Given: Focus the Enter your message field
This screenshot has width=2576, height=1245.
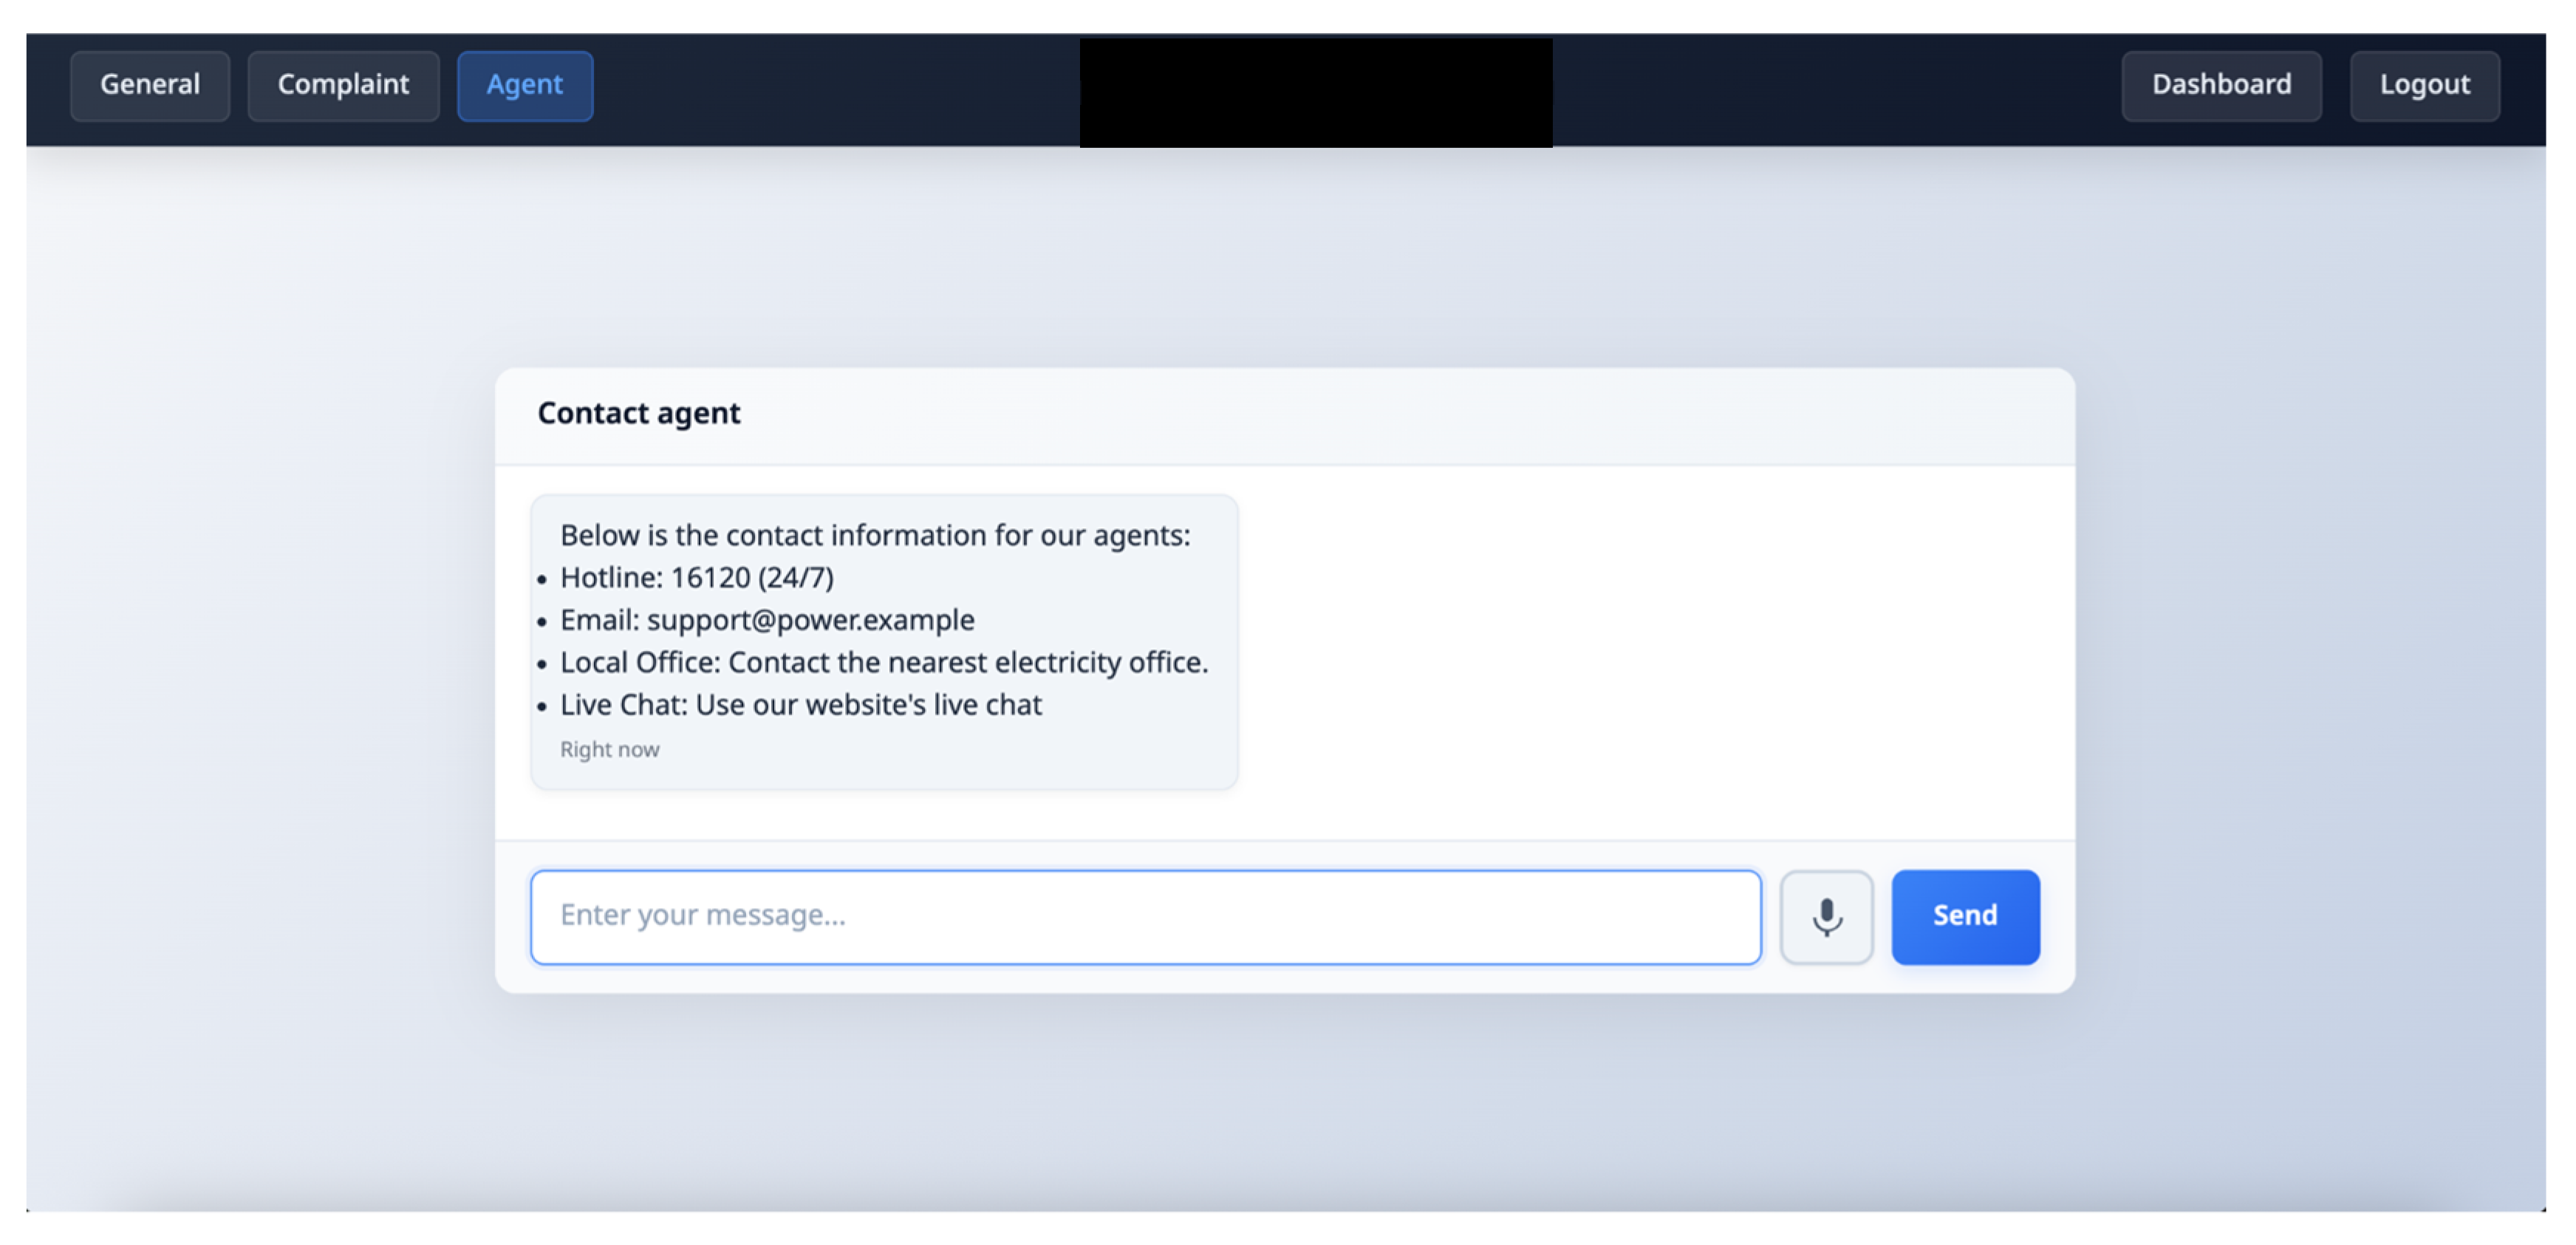Looking at the screenshot, I should click(1145, 916).
